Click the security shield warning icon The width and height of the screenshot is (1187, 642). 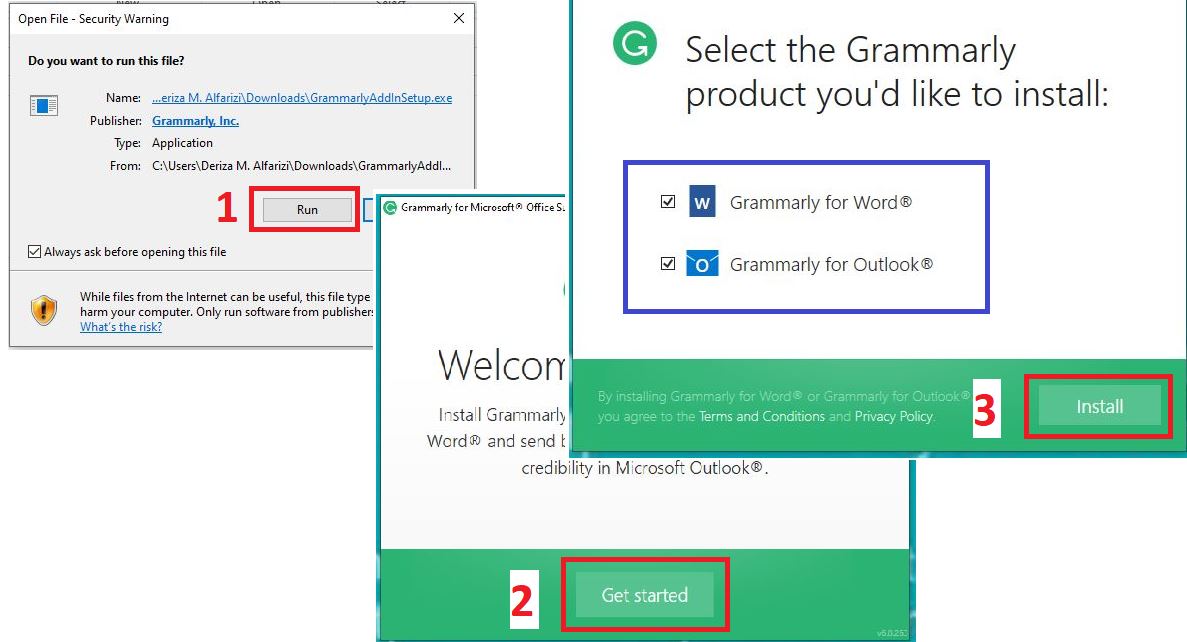tap(44, 310)
